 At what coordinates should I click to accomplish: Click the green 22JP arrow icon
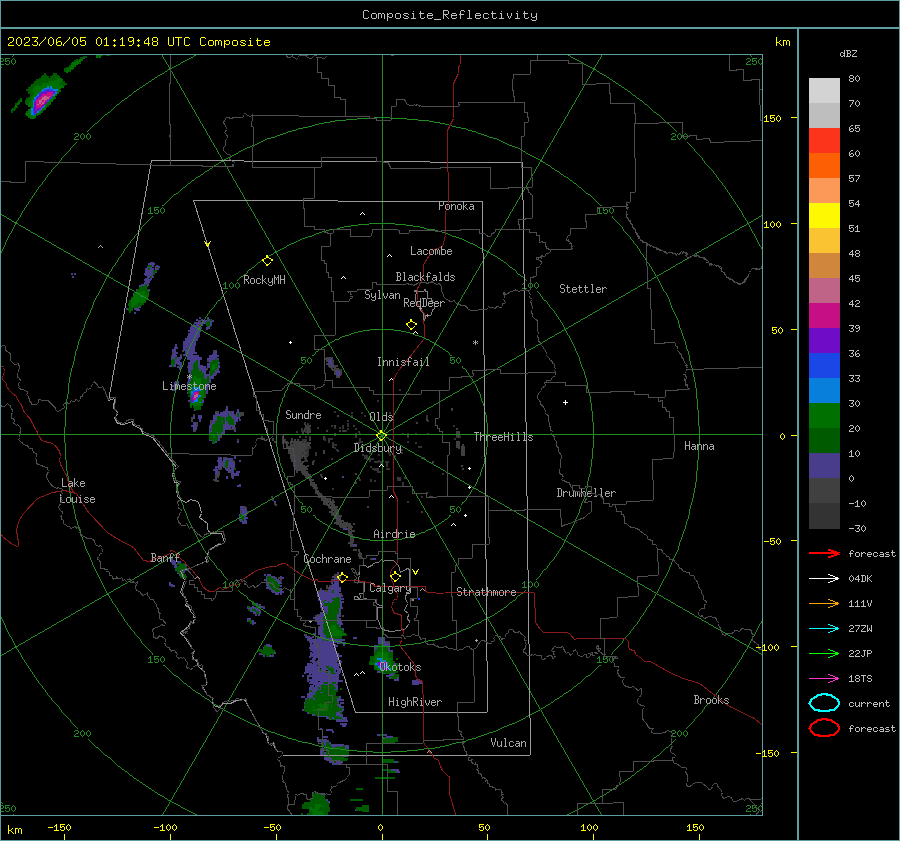click(x=824, y=653)
